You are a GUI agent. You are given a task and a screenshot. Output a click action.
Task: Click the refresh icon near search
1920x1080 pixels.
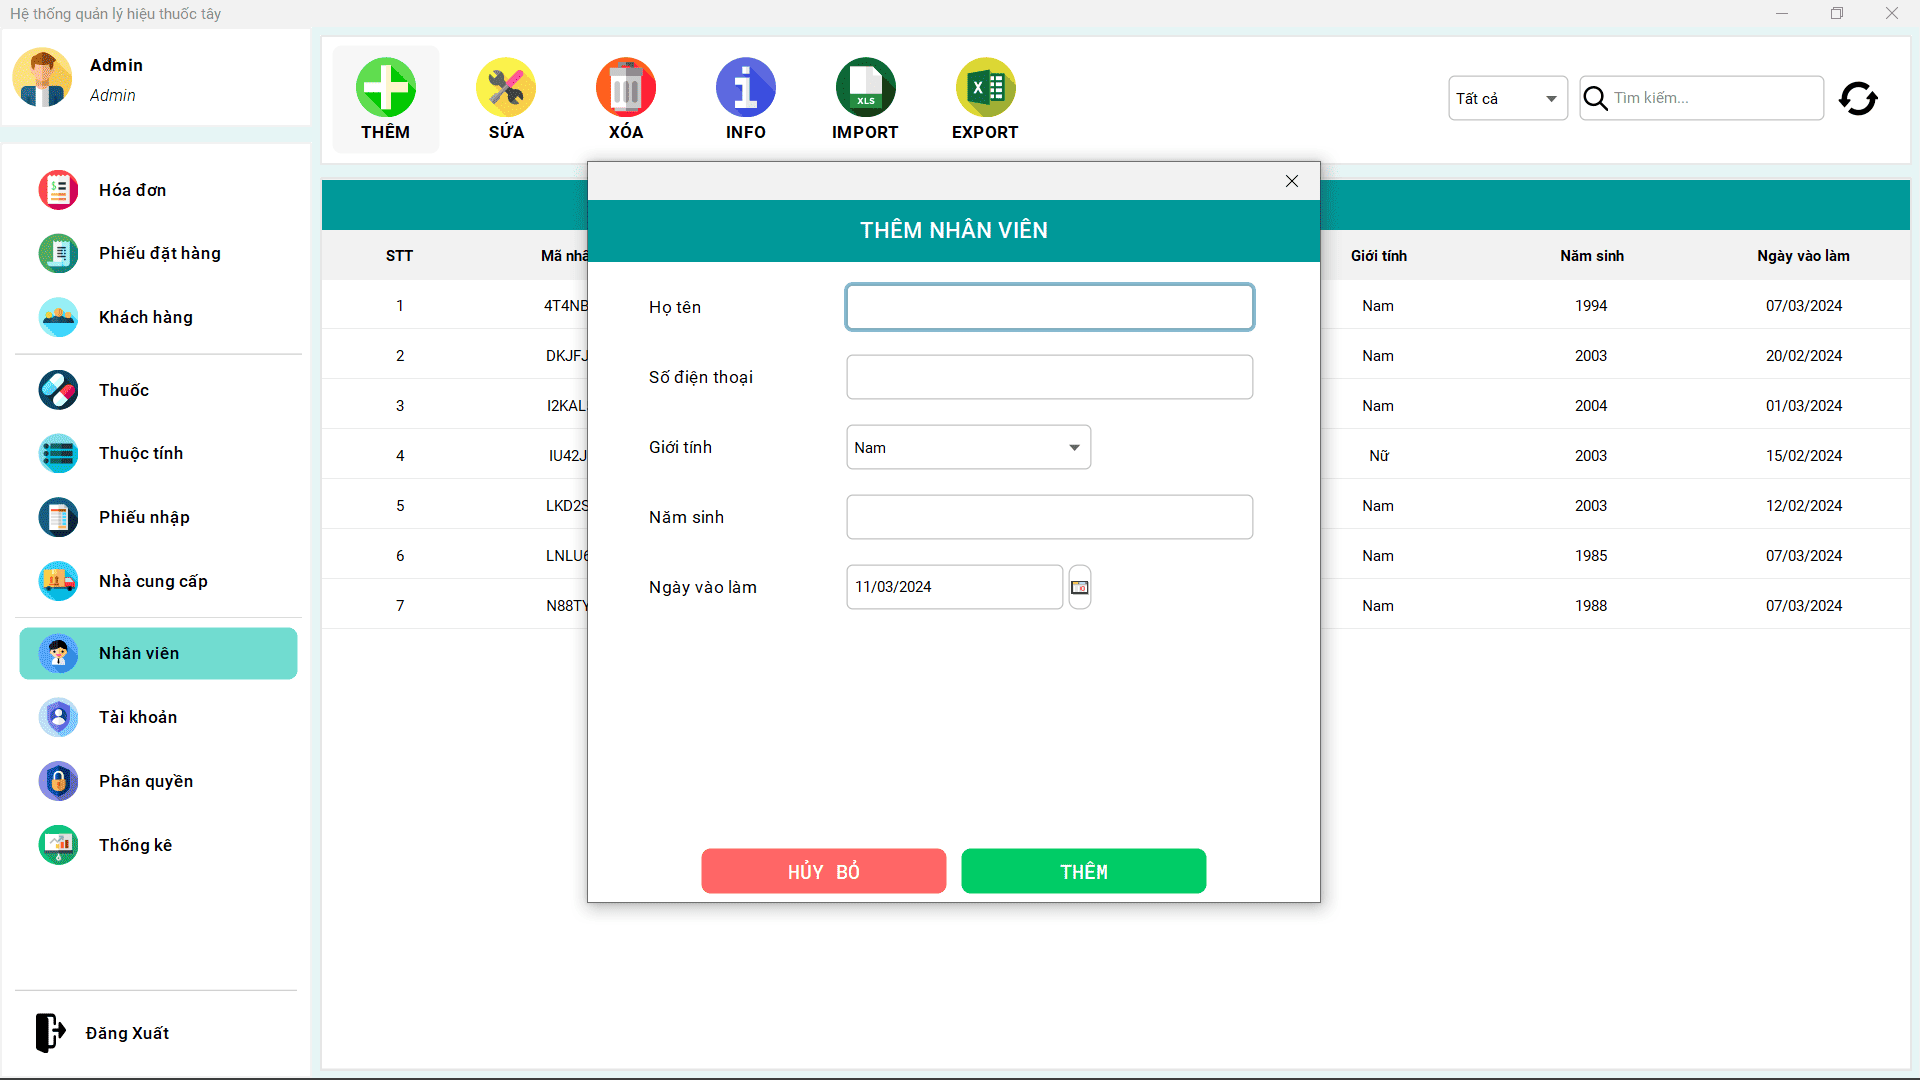[1858, 98]
